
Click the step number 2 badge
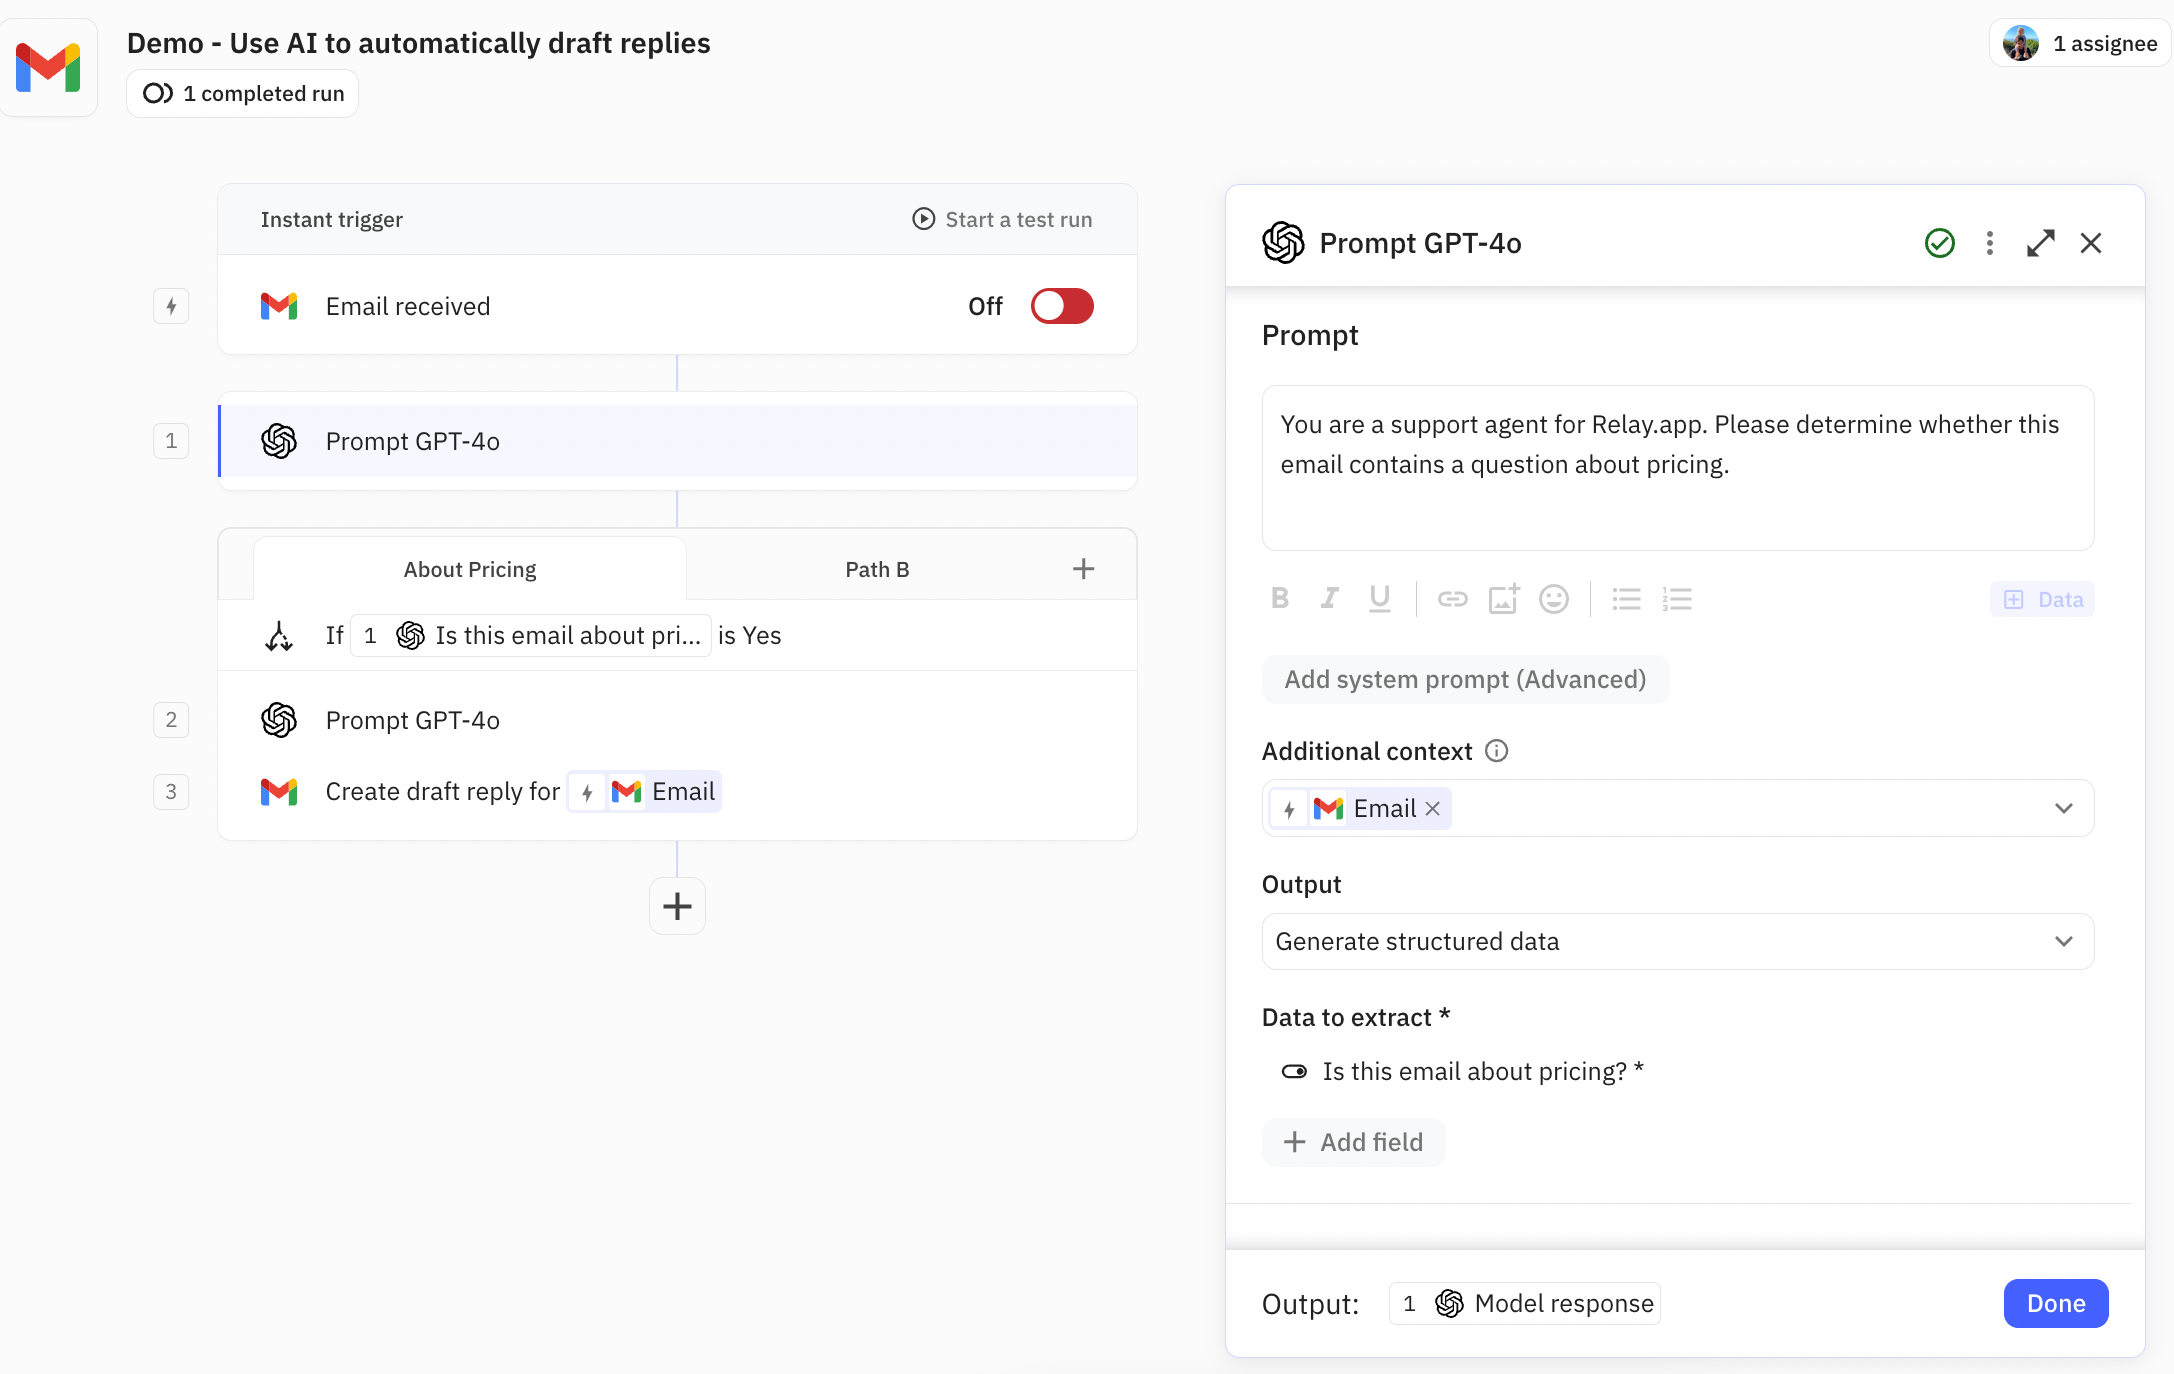click(171, 720)
